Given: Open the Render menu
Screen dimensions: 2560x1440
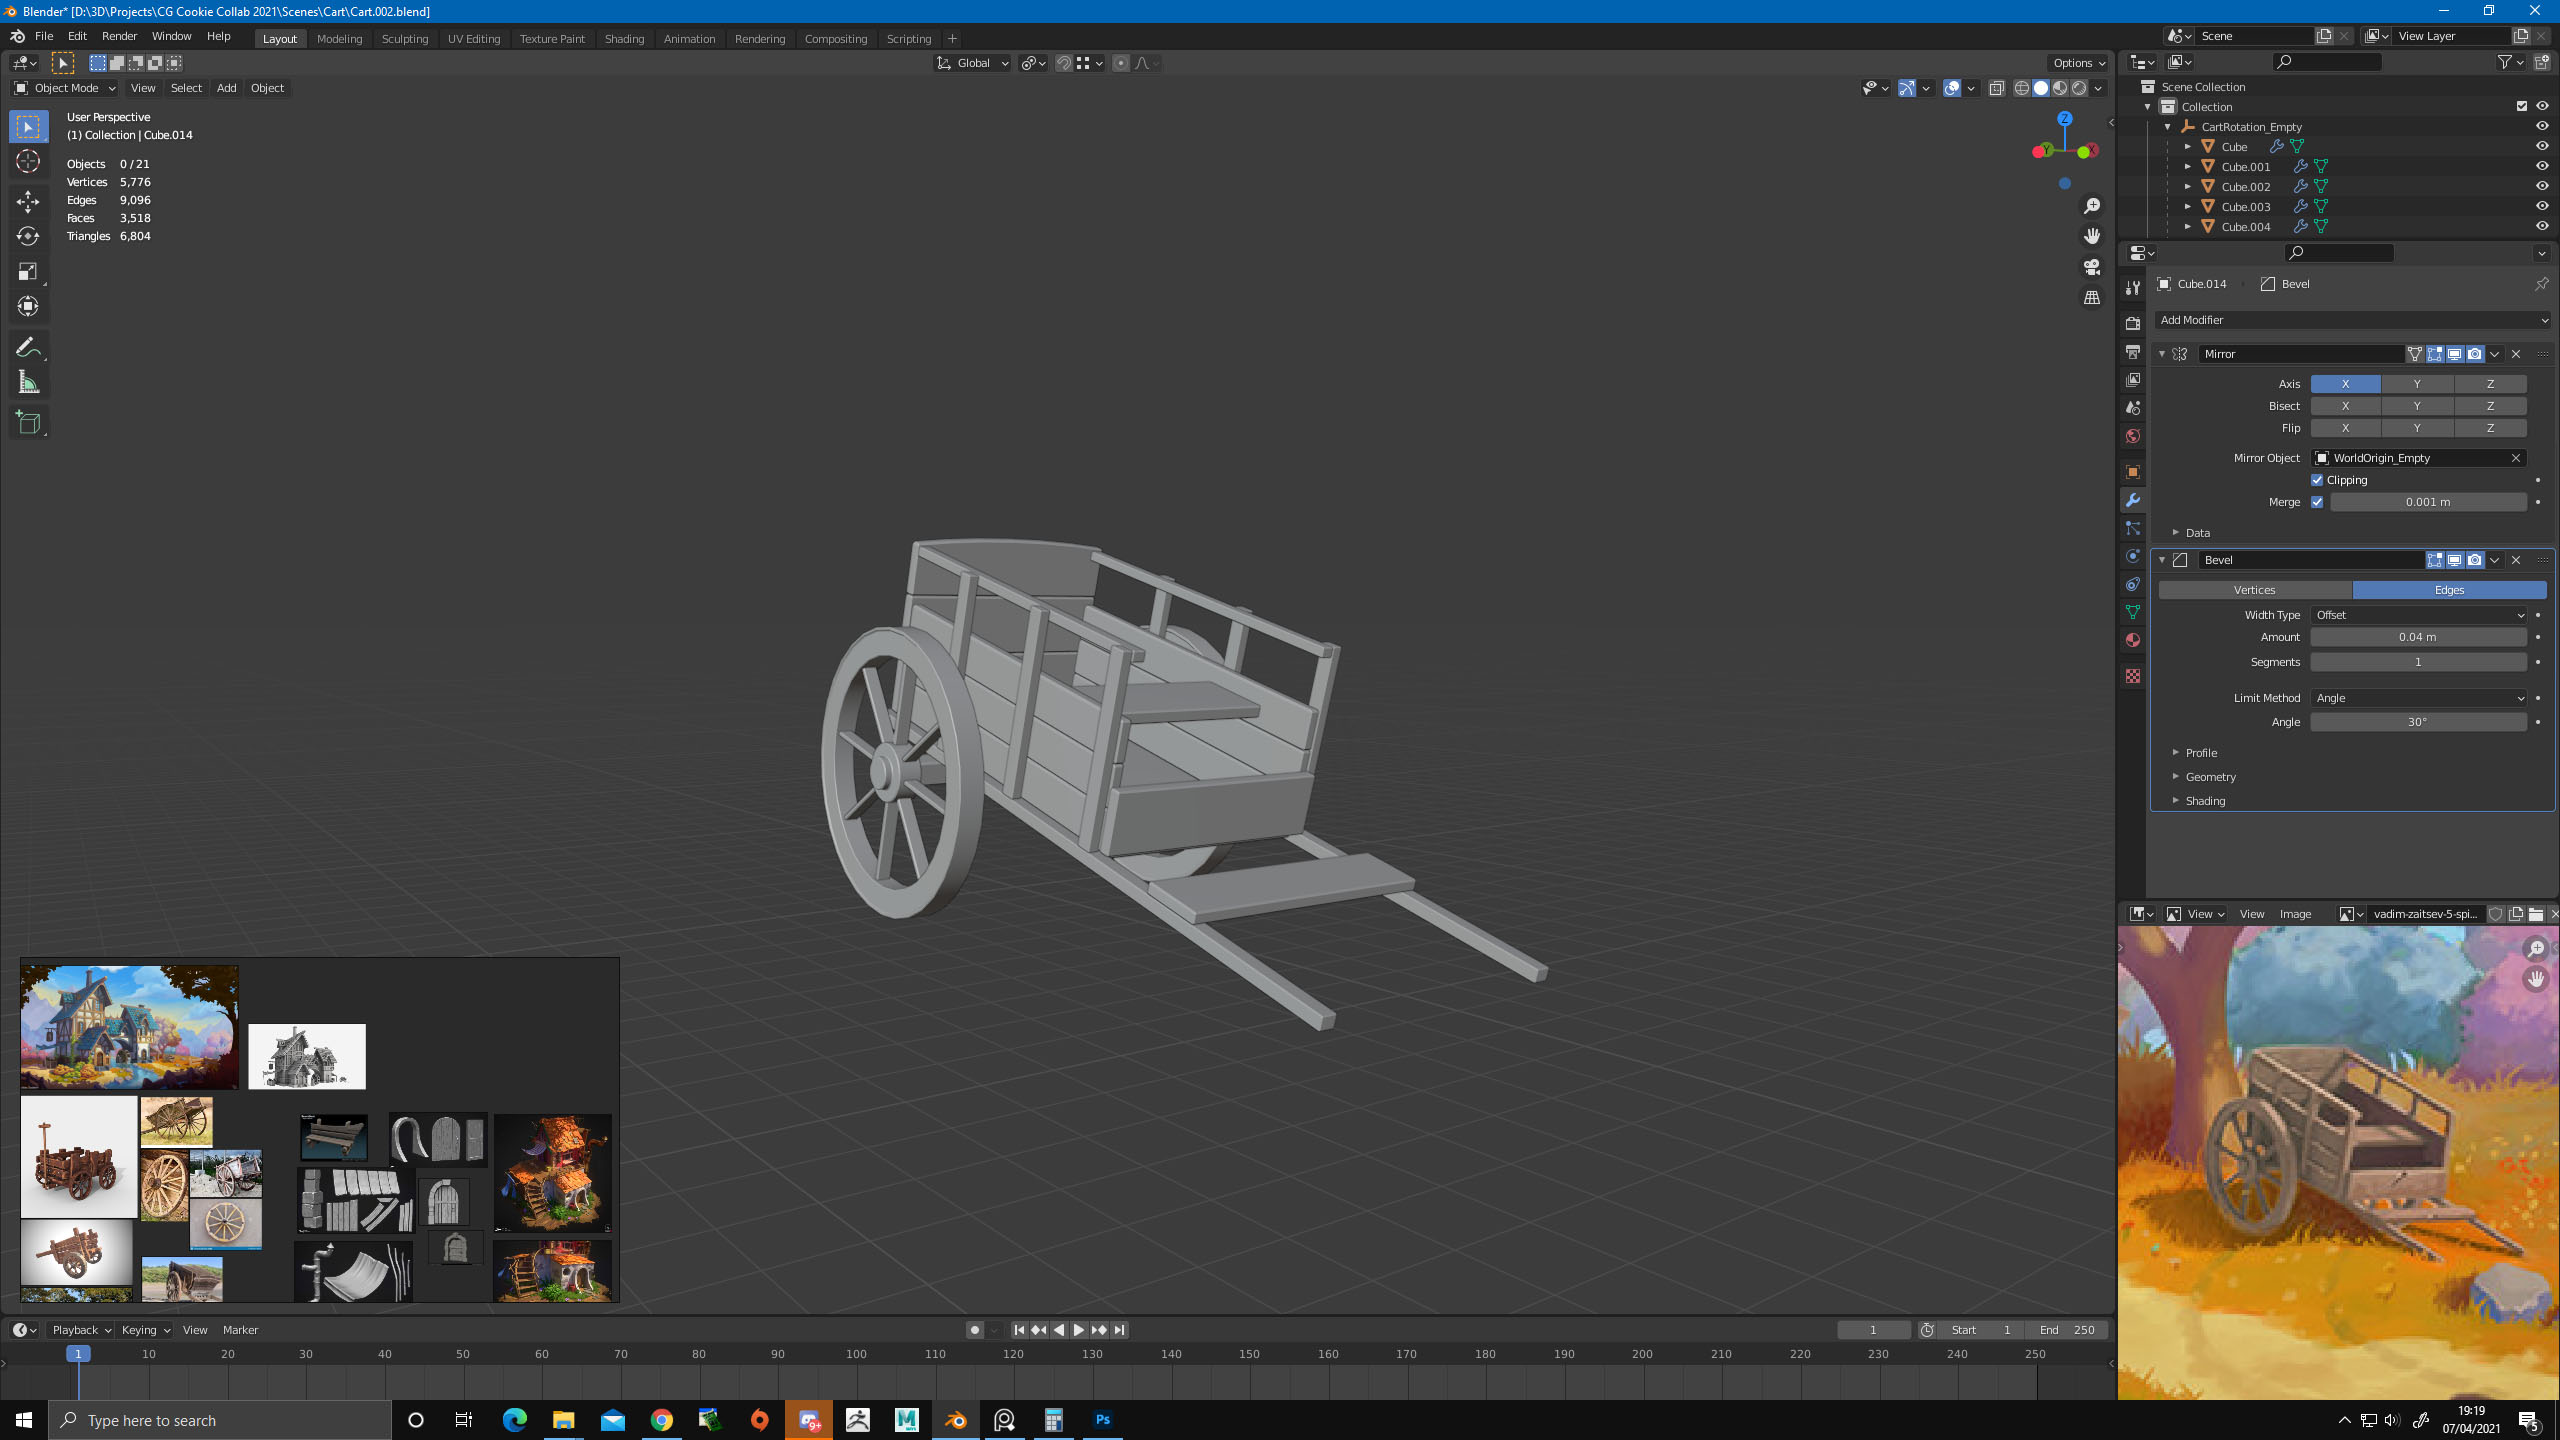Looking at the screenshot, I should click(x=119, y=36).
